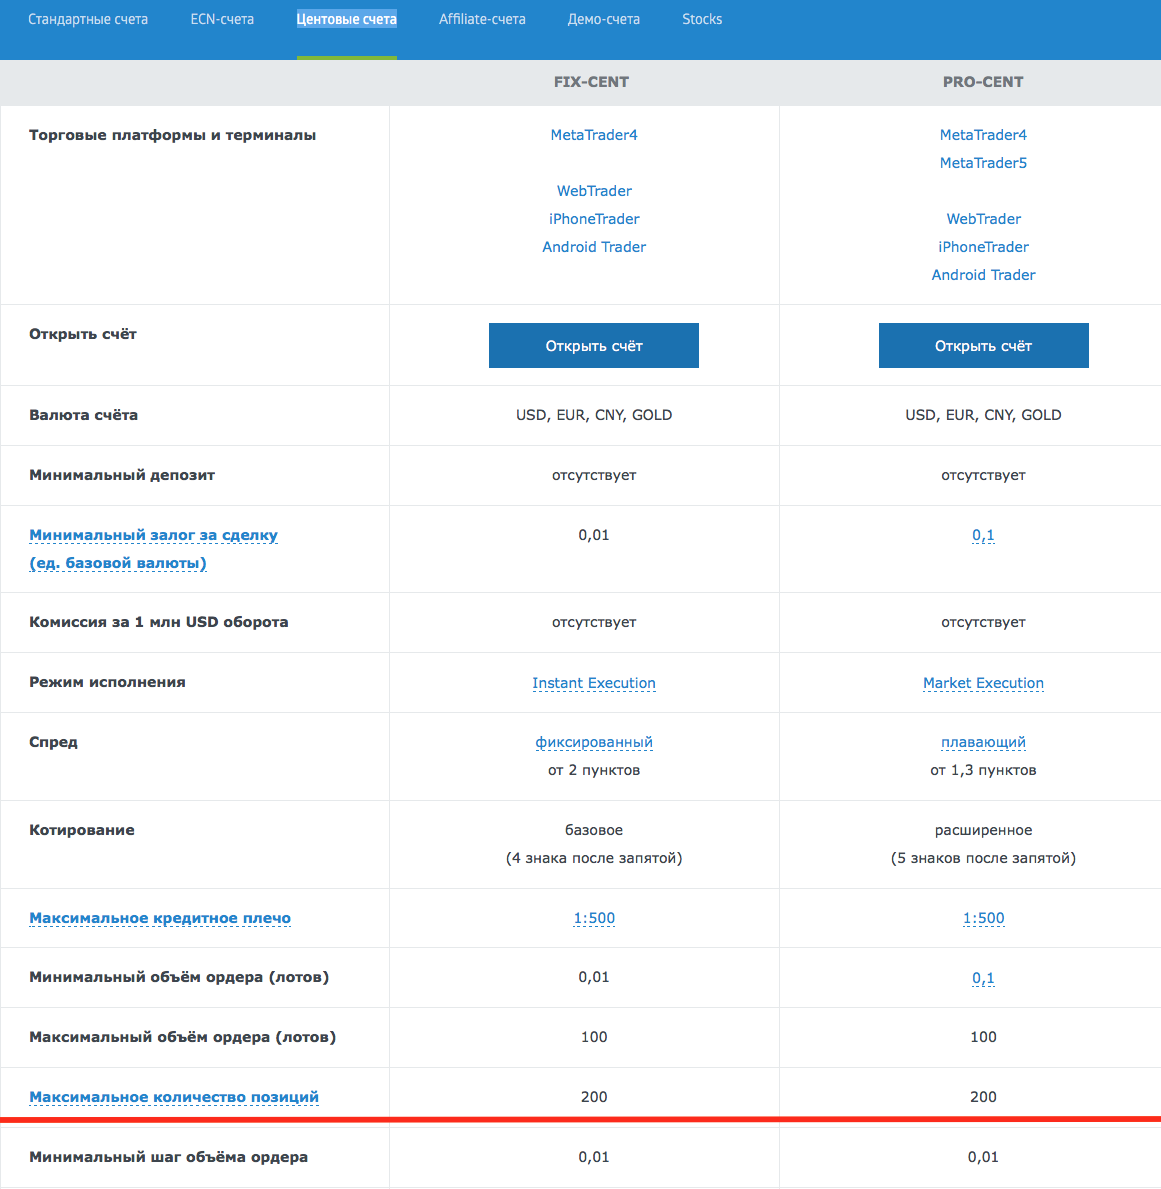Click the плавающий spread link
The width and height of the screenshot is (1161, 1189).
[984, 742]
